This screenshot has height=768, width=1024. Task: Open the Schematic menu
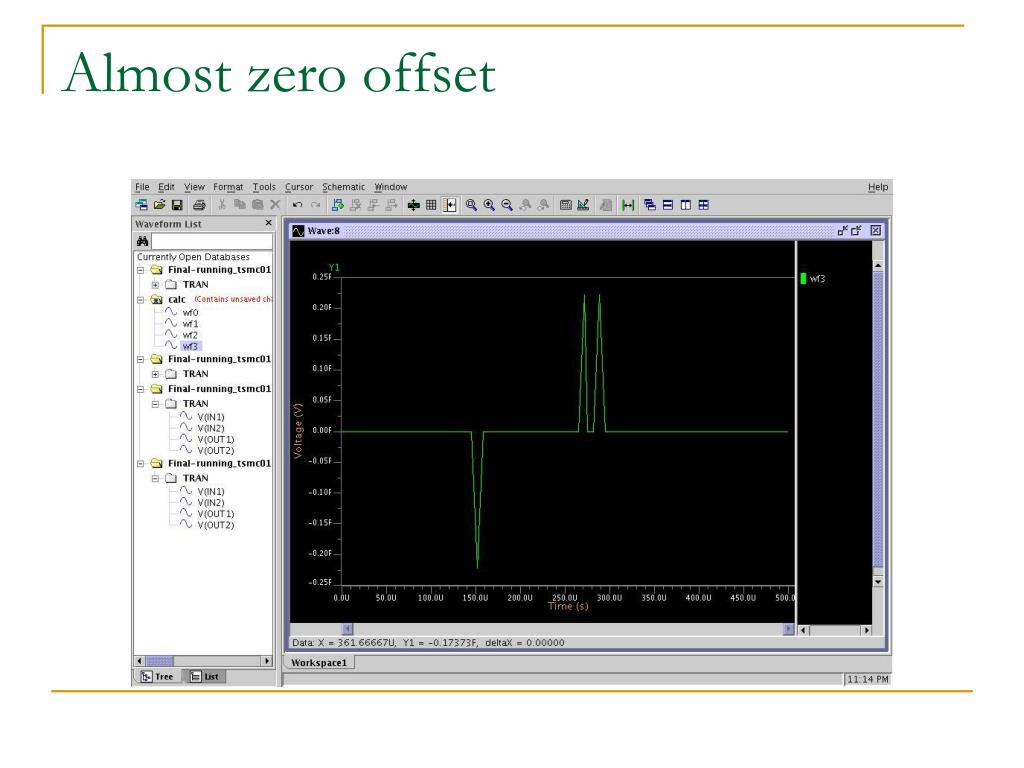tap(344, 187)
